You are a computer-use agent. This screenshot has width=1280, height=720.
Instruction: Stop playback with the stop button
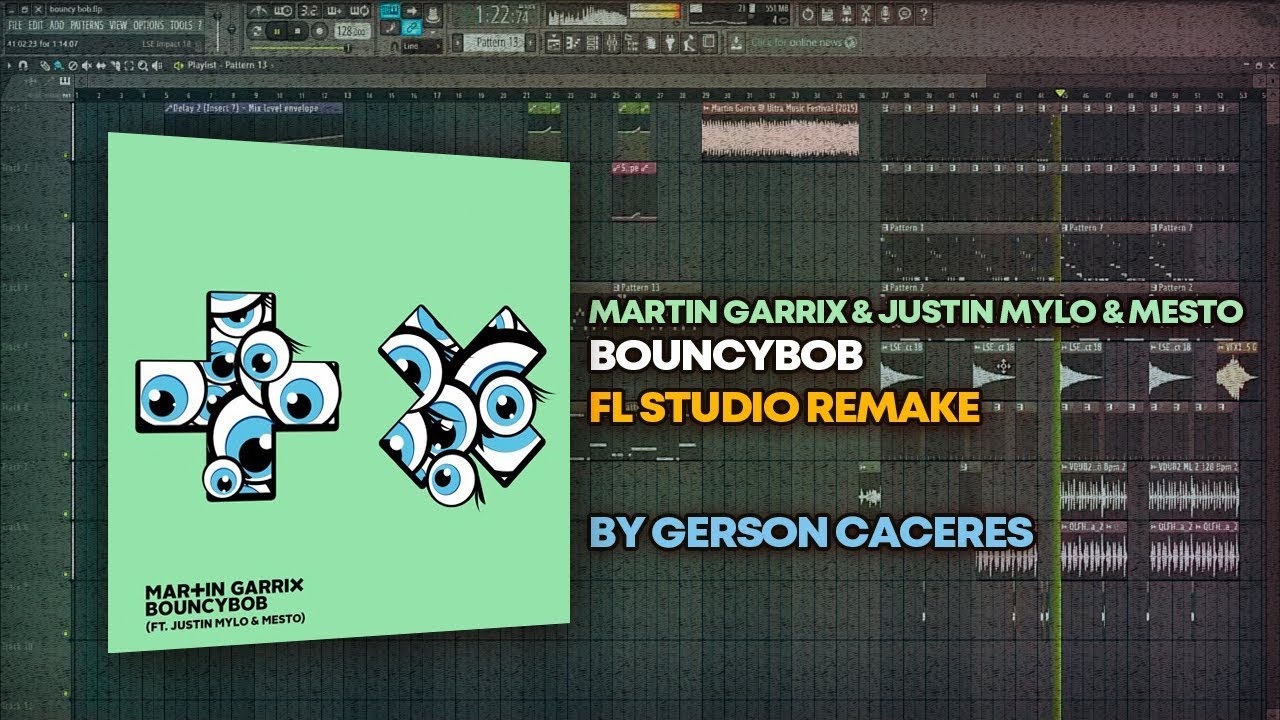[x=297, y=31]
